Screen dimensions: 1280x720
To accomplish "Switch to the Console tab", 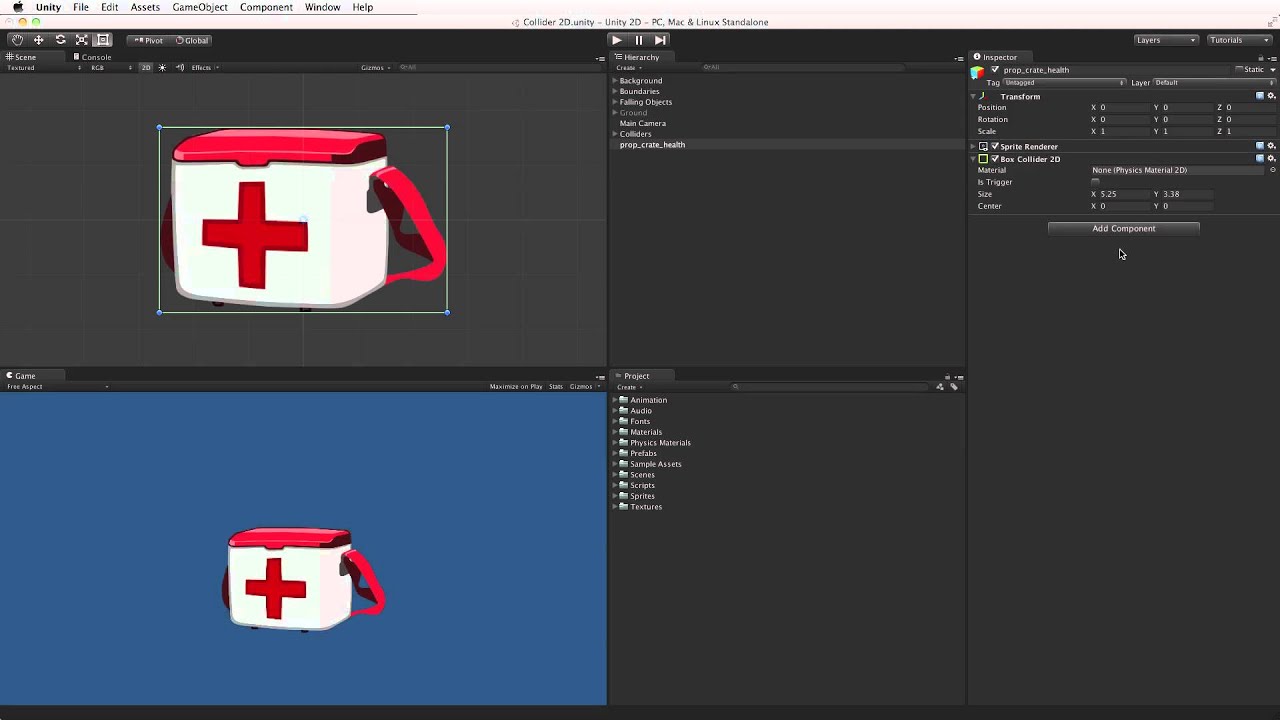I will point(92,57).
